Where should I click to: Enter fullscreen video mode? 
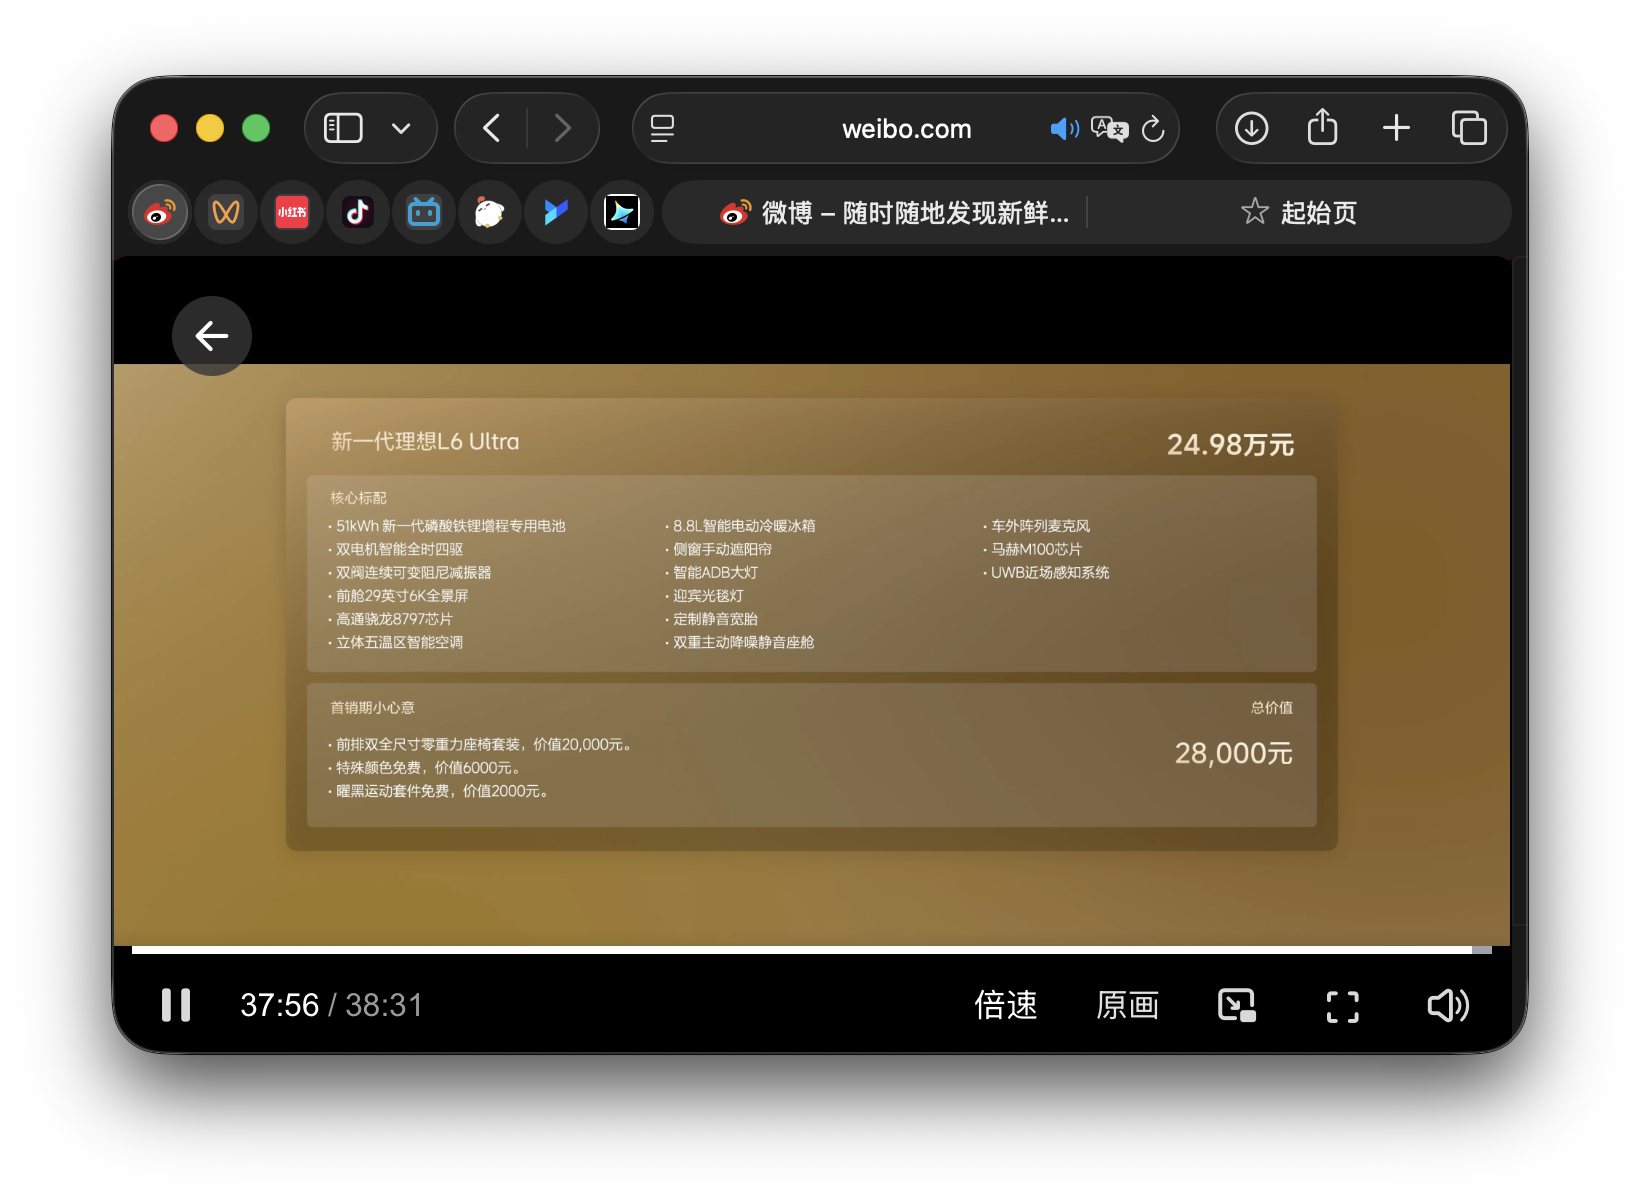(1343, 1006)
